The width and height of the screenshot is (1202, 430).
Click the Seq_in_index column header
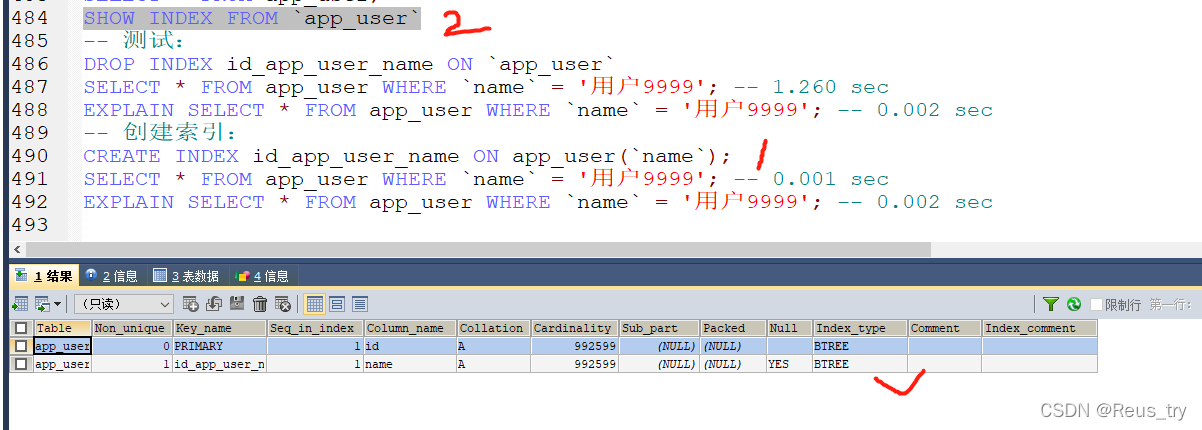(315, 328)
